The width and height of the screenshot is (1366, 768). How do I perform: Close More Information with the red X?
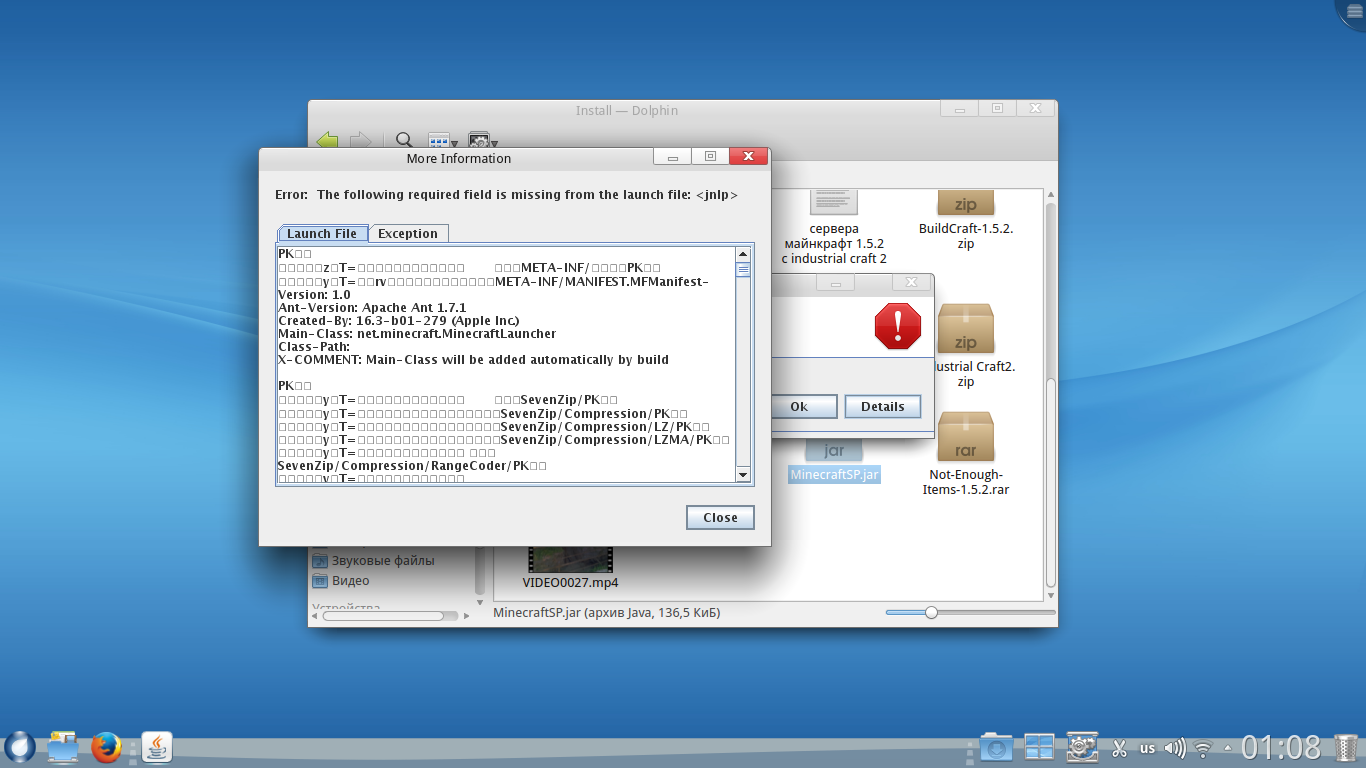point(748,157)
